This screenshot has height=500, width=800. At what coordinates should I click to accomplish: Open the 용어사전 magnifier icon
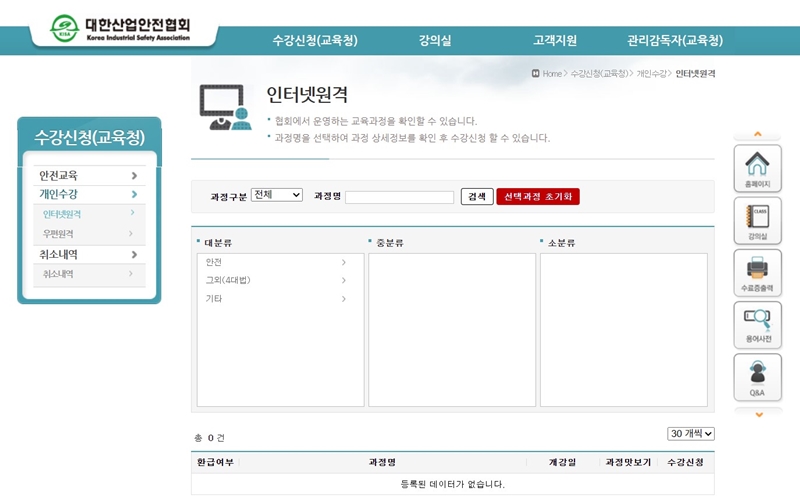757,325
